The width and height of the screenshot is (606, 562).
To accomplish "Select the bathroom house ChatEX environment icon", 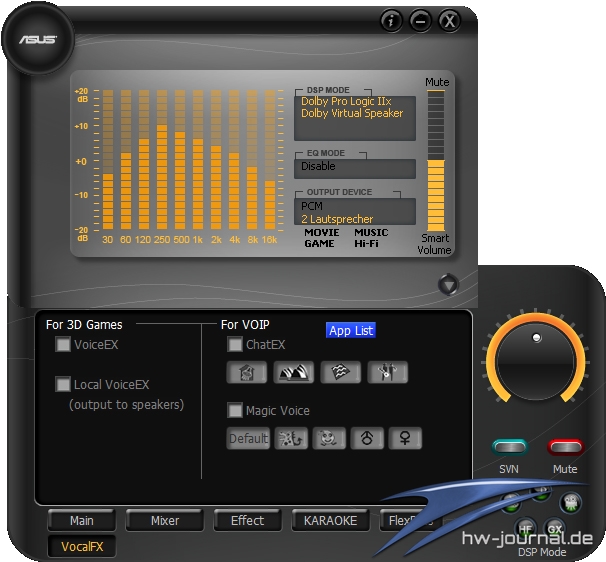I will point(247,372).
